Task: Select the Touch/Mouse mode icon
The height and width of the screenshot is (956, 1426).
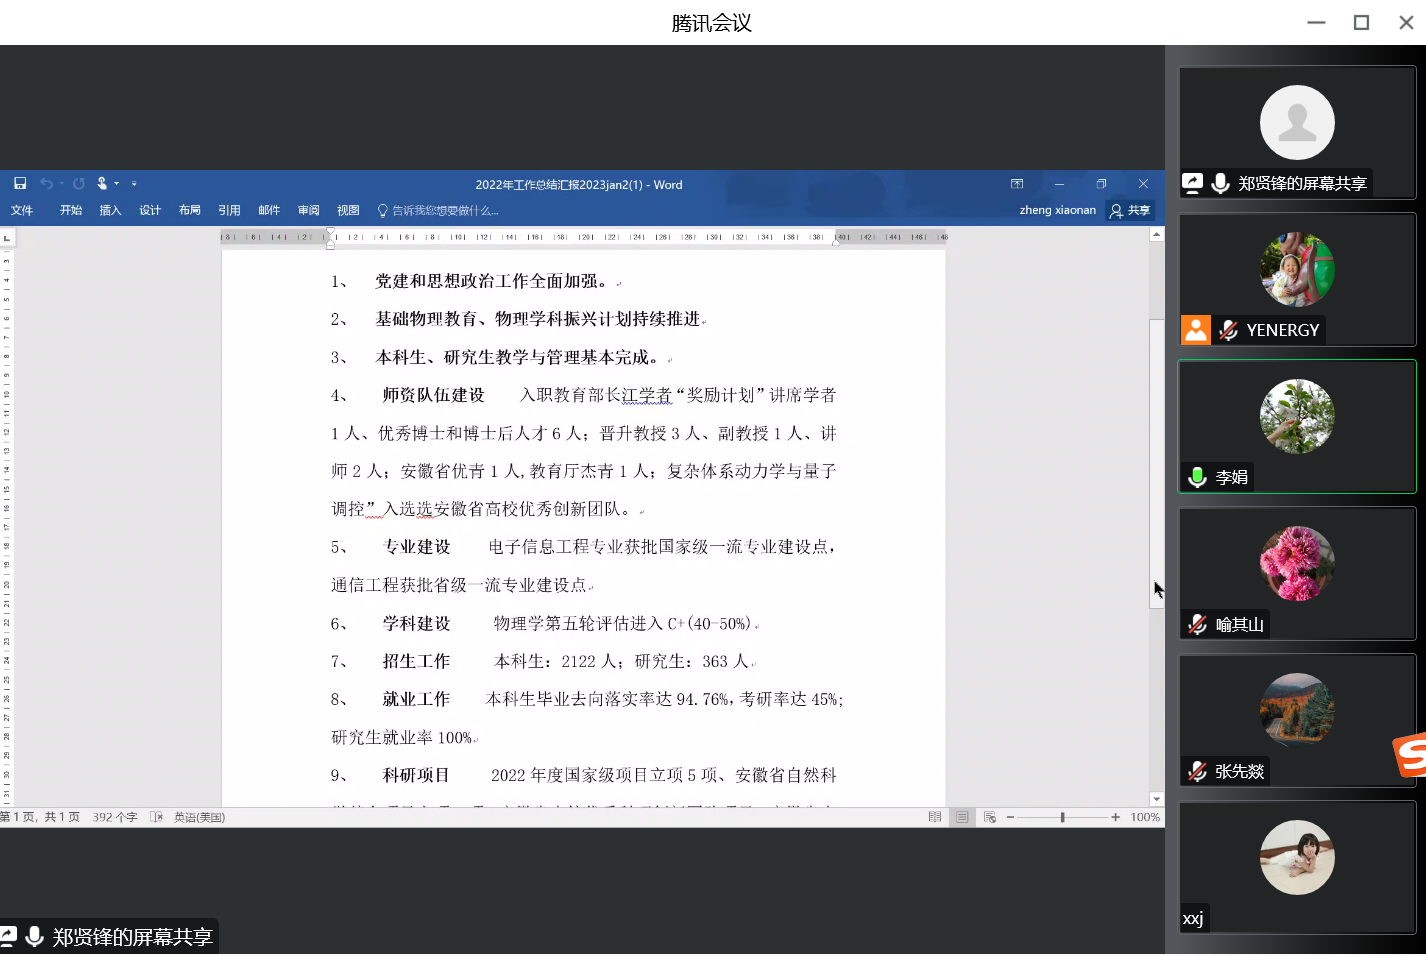Action: click(102, 184)
